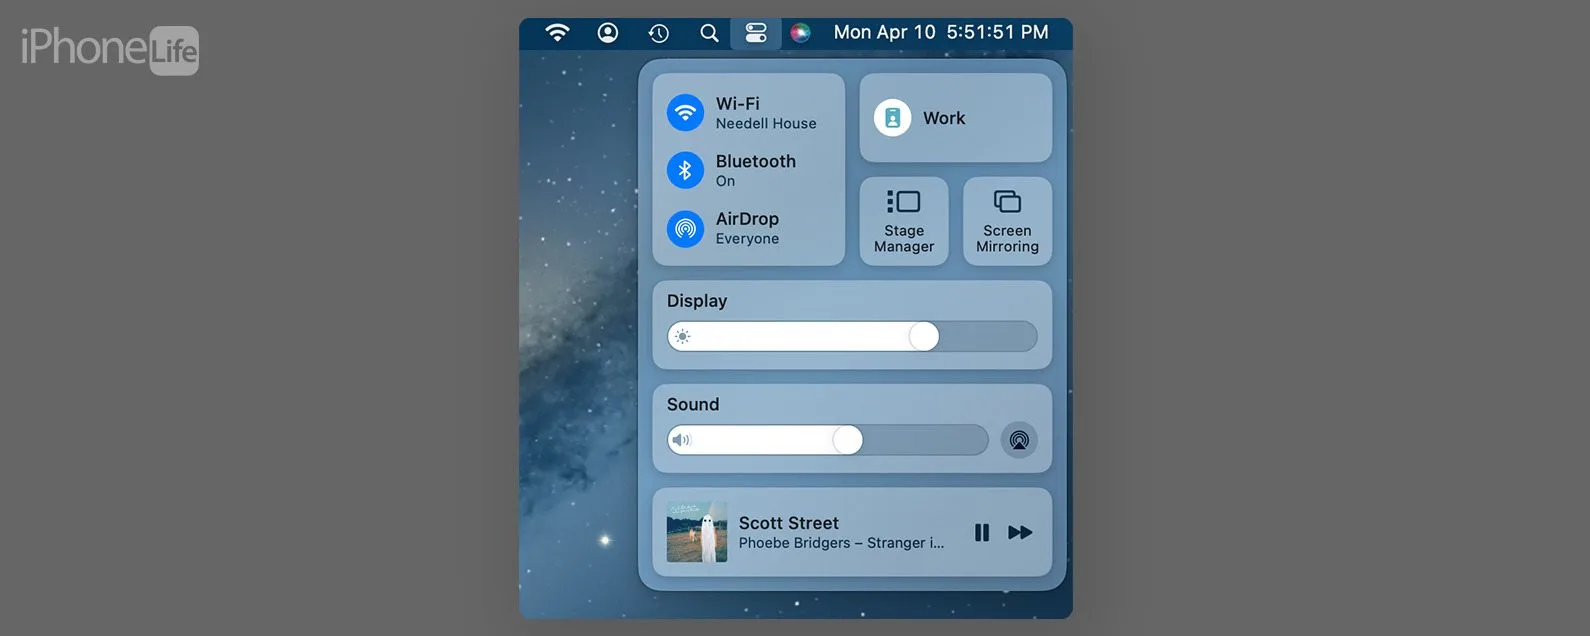Pause the Scott Street track
Viewport: 1590px width, 636px height.
(982, 533)
